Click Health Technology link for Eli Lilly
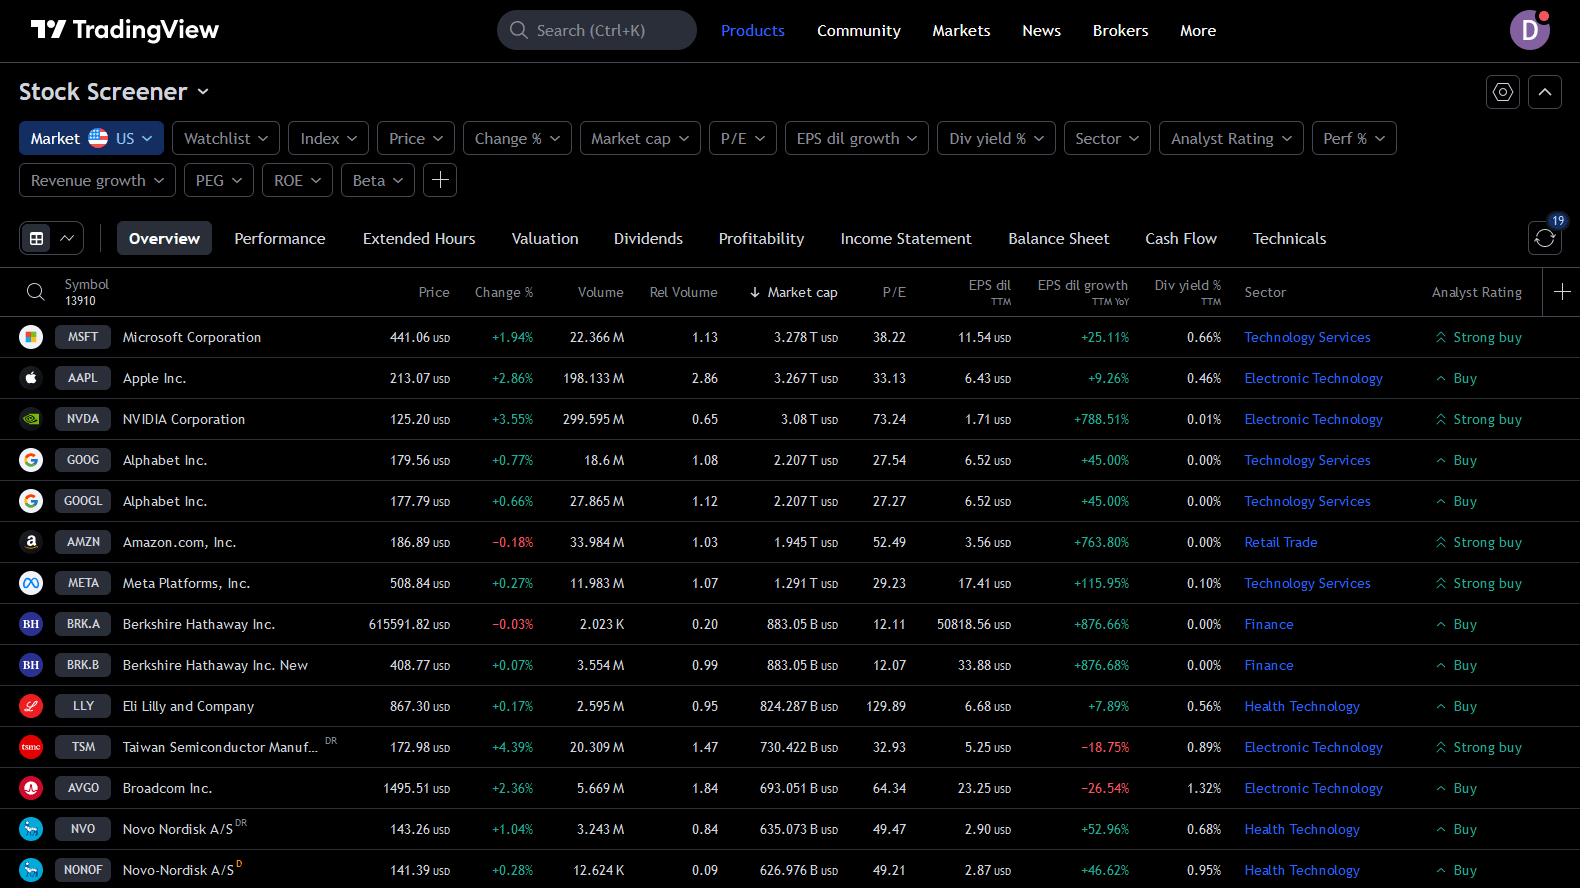The width and height of the screenshot is (1580, 888). point(1302,706)
